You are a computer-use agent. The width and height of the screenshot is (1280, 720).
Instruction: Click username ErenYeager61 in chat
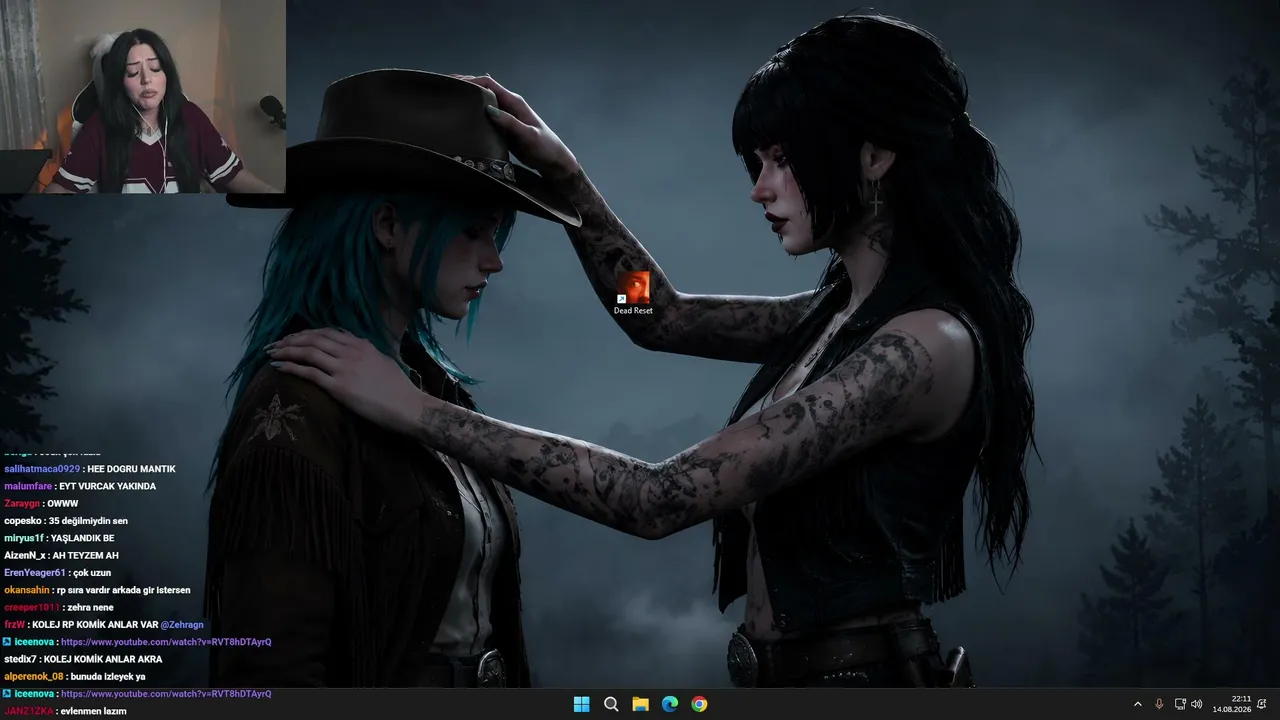(35, 573)
